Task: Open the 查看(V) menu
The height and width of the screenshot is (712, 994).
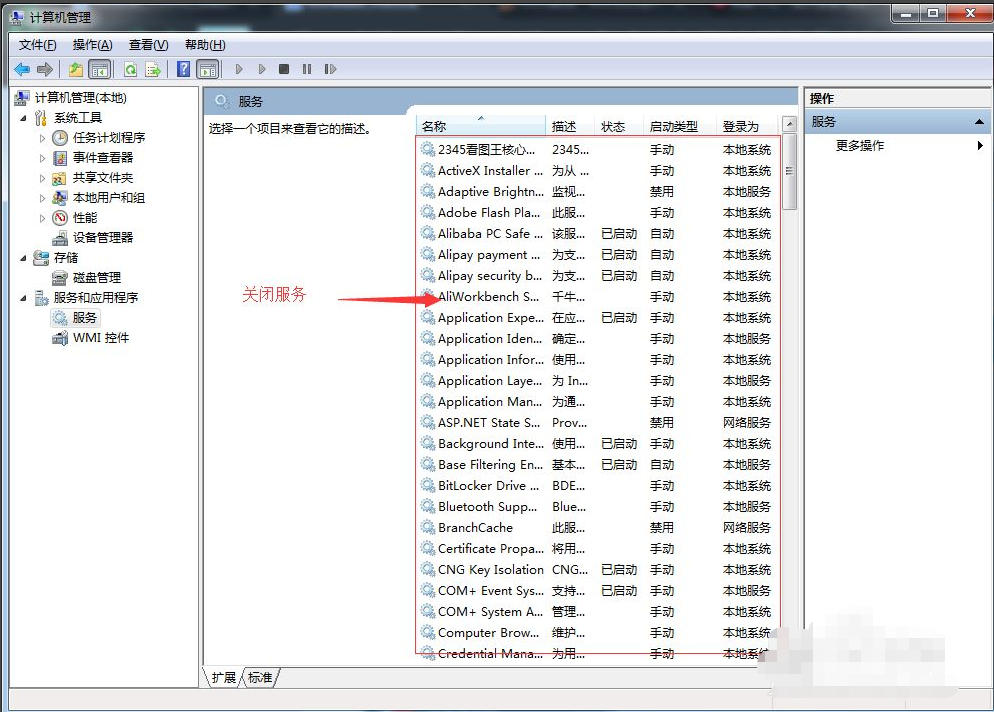Action: (146, 44)
